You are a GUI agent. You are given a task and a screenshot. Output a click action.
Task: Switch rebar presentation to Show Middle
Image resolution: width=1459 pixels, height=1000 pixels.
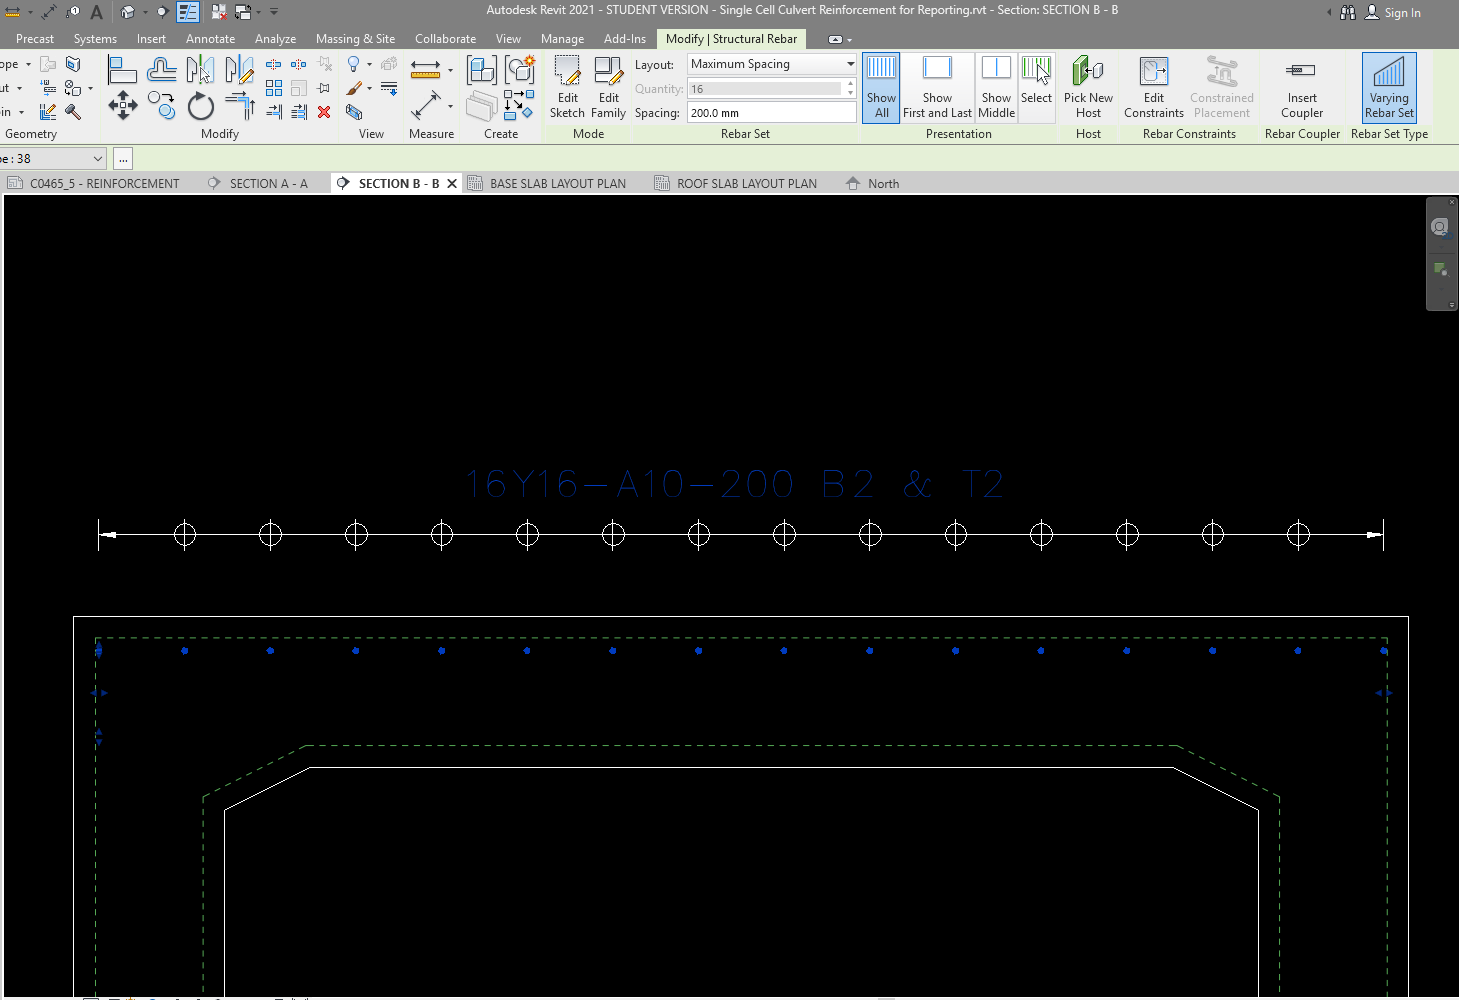pos(996,87)
